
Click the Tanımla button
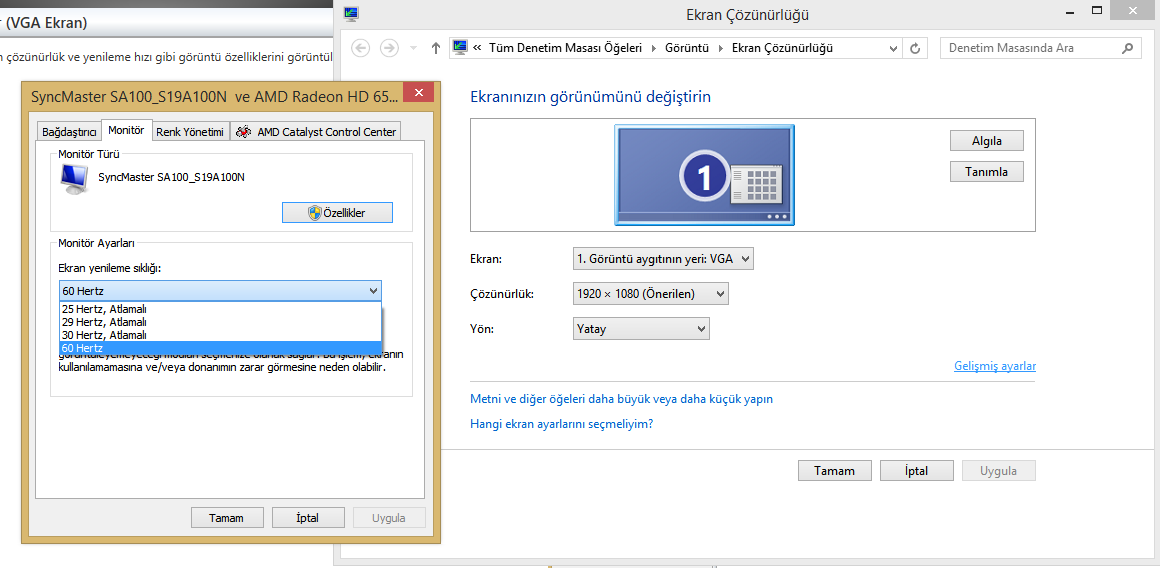point(986,172)
